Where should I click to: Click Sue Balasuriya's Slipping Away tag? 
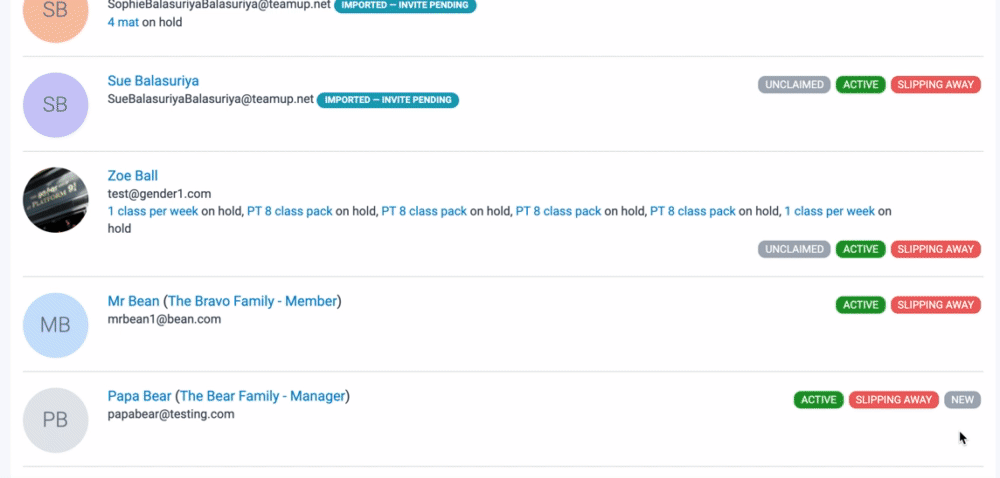click(935, 85)
